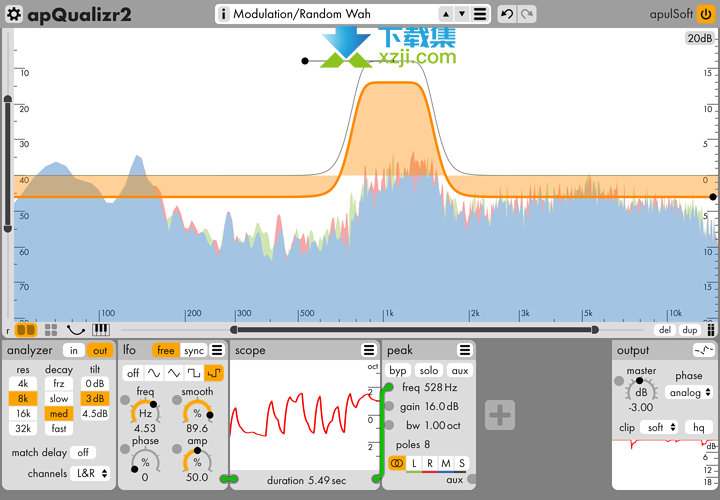
Task: Enable solo on the peak filter
Action: point(428,370)
